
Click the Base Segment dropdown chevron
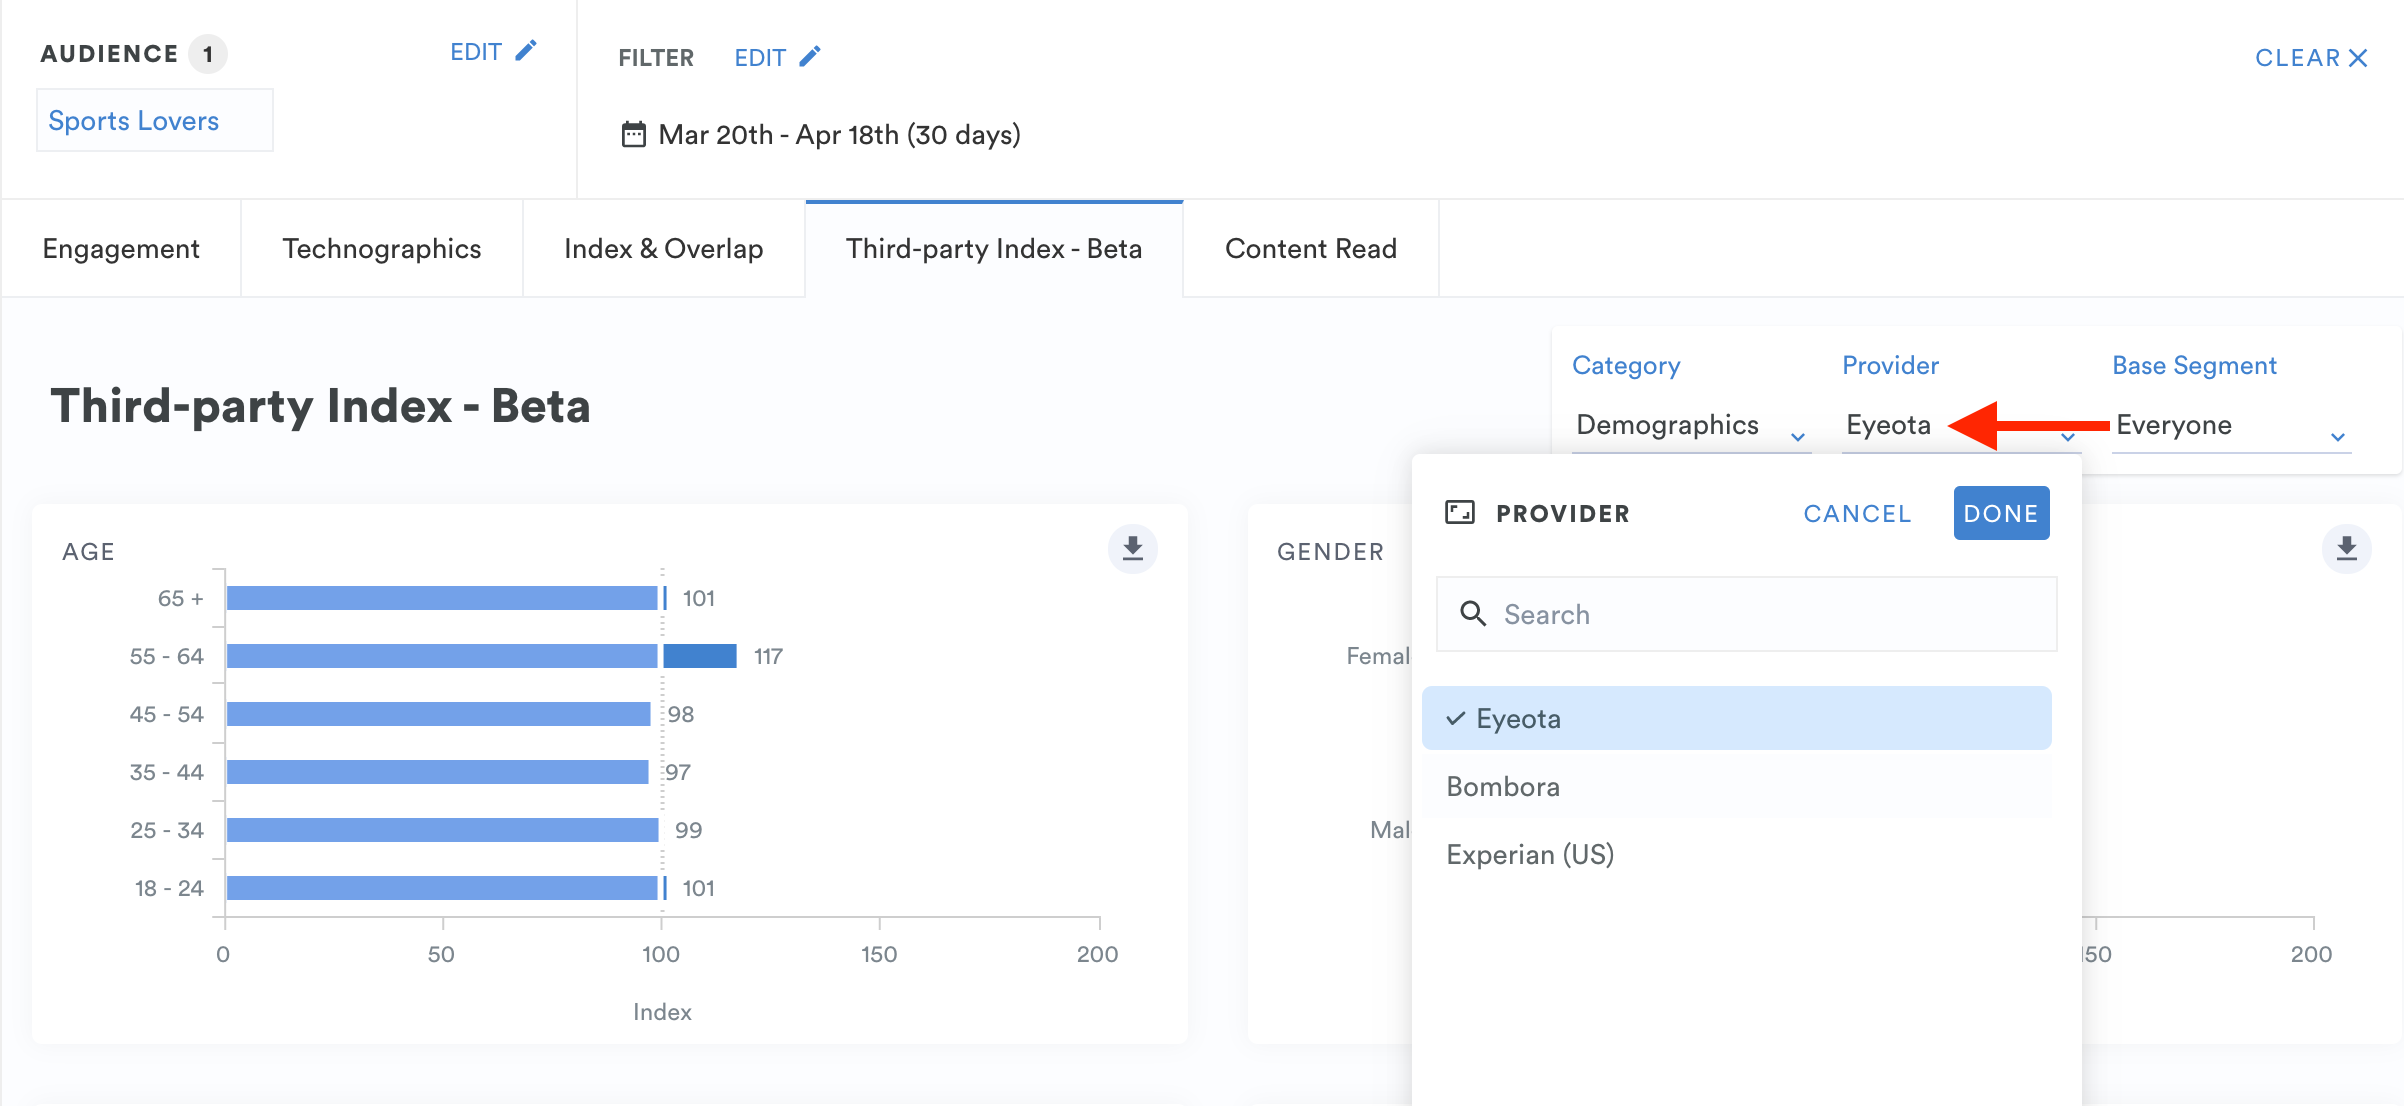point(2338,437)
